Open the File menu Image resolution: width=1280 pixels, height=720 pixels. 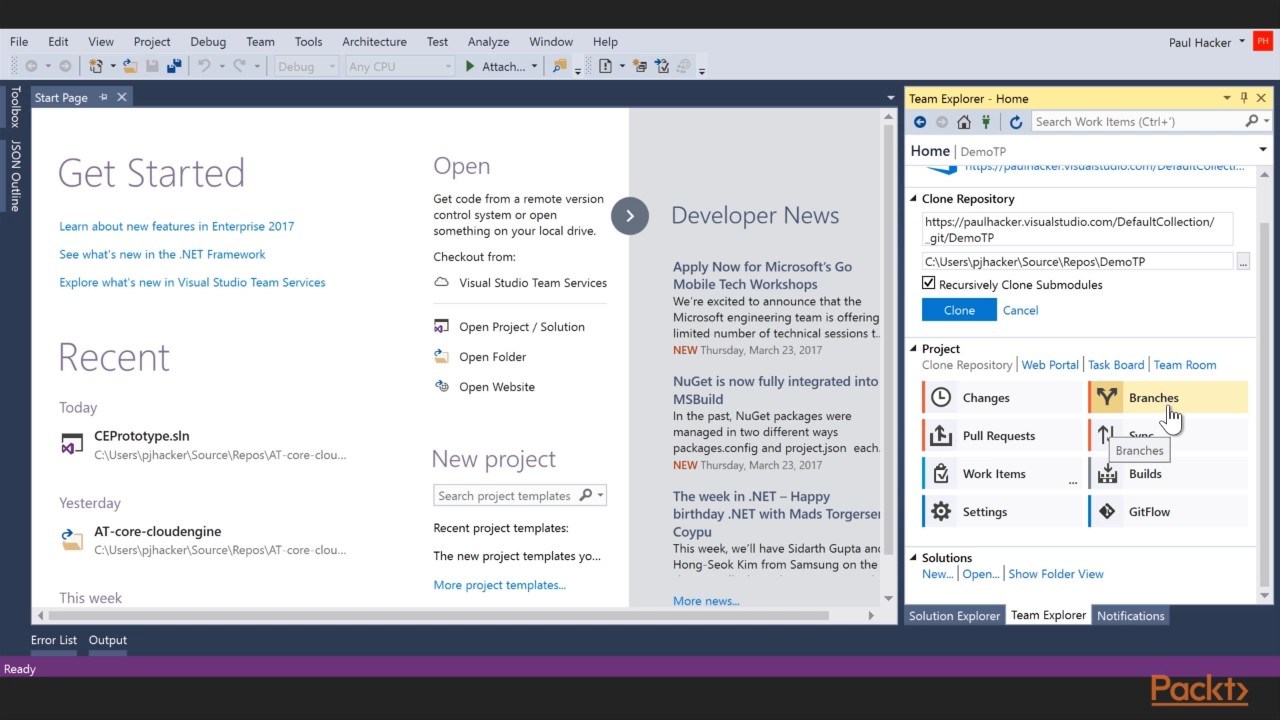coord(19,42)
